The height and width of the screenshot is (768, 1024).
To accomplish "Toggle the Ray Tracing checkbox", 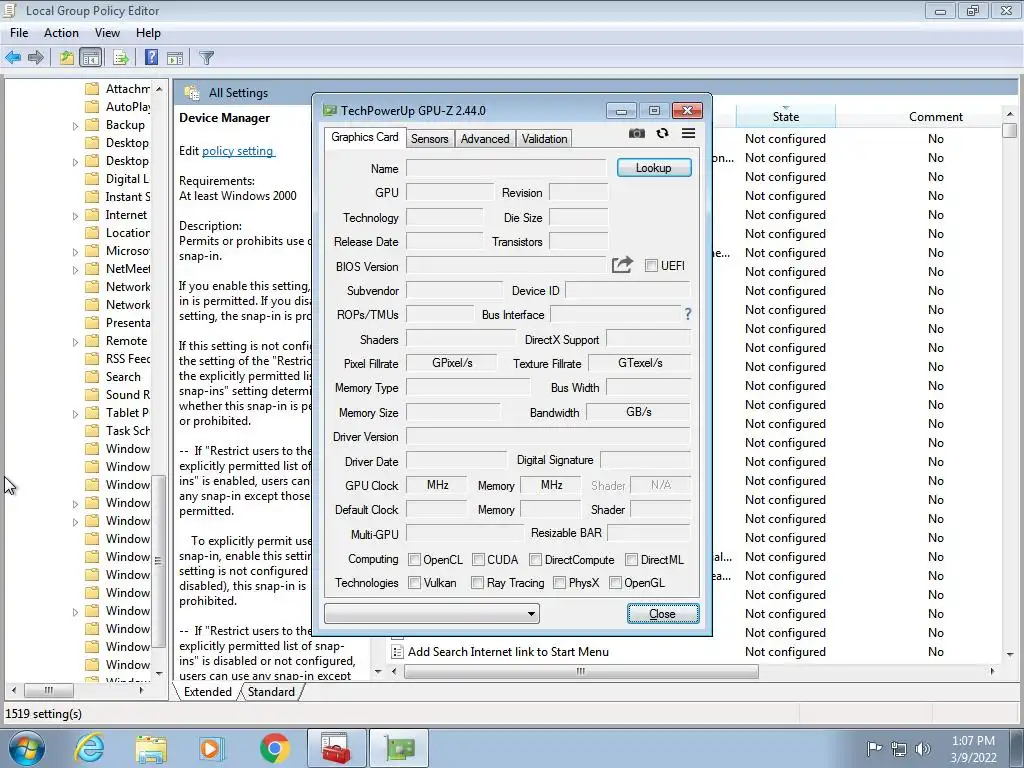I will coord(477,583).
